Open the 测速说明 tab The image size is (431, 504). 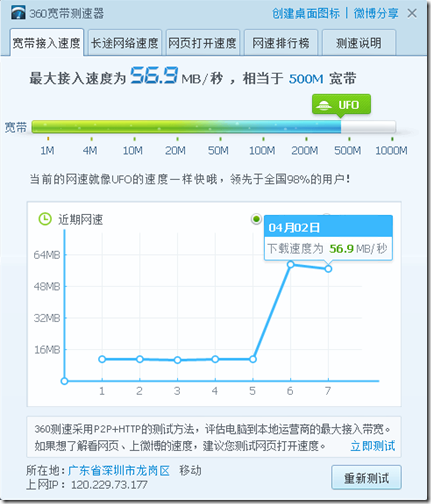359,43
